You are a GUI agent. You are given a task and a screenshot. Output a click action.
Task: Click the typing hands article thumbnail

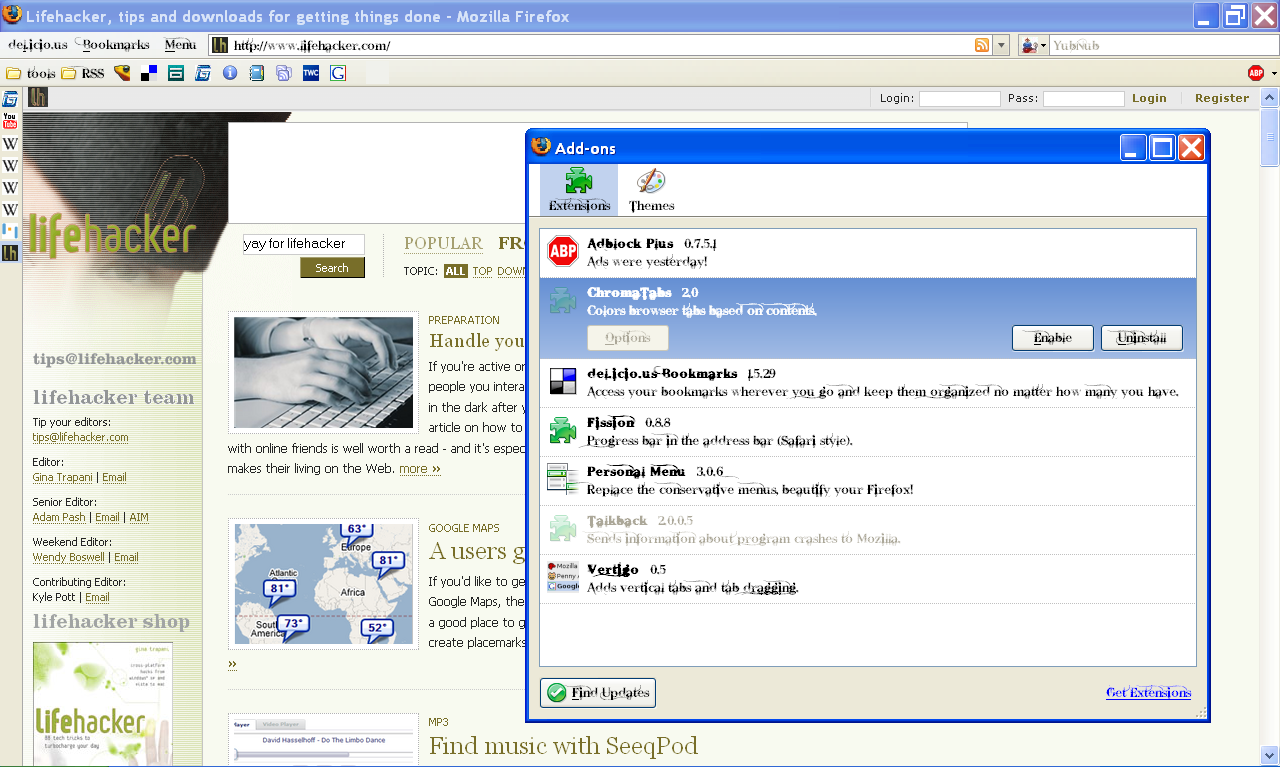coord(323,372)
